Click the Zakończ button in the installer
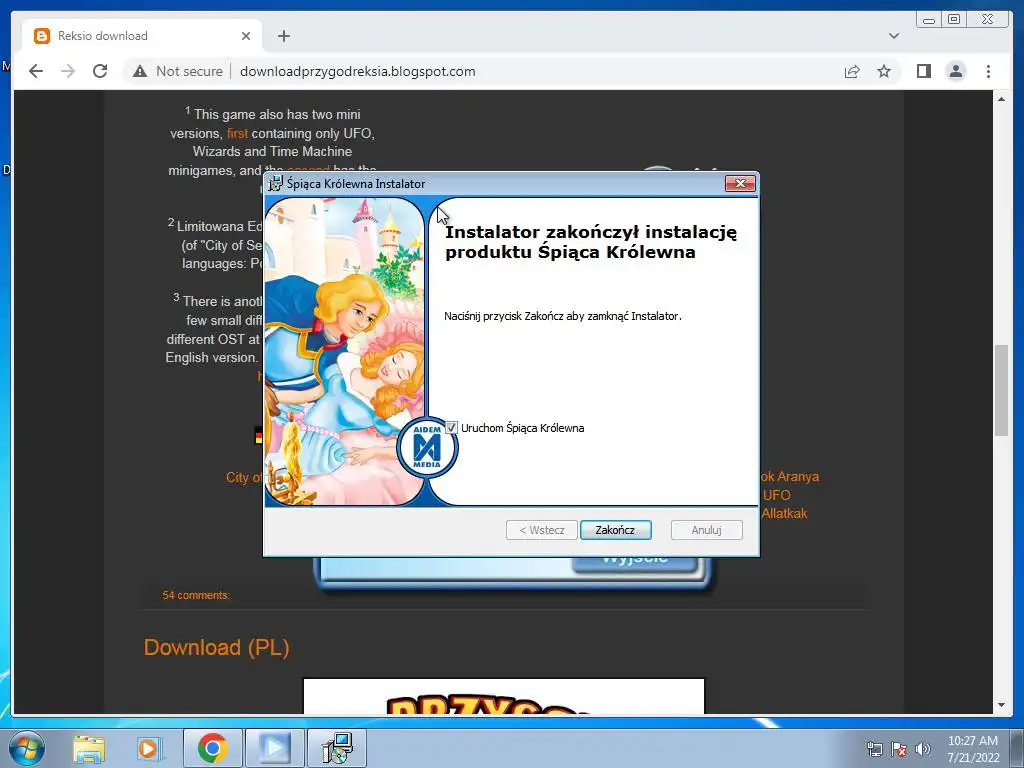1024x768 pixels. [615, 530]
